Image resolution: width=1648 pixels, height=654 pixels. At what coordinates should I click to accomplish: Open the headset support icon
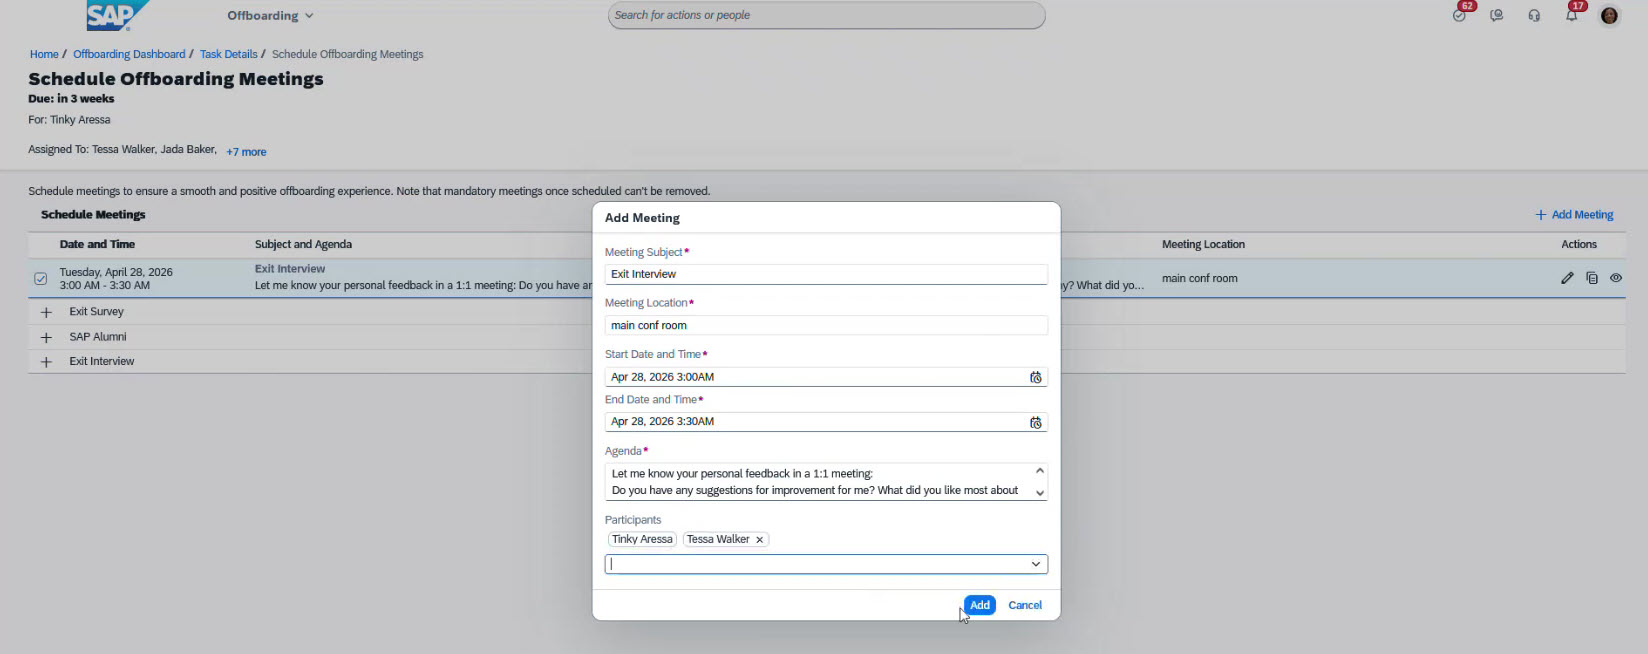point(1534,15)
